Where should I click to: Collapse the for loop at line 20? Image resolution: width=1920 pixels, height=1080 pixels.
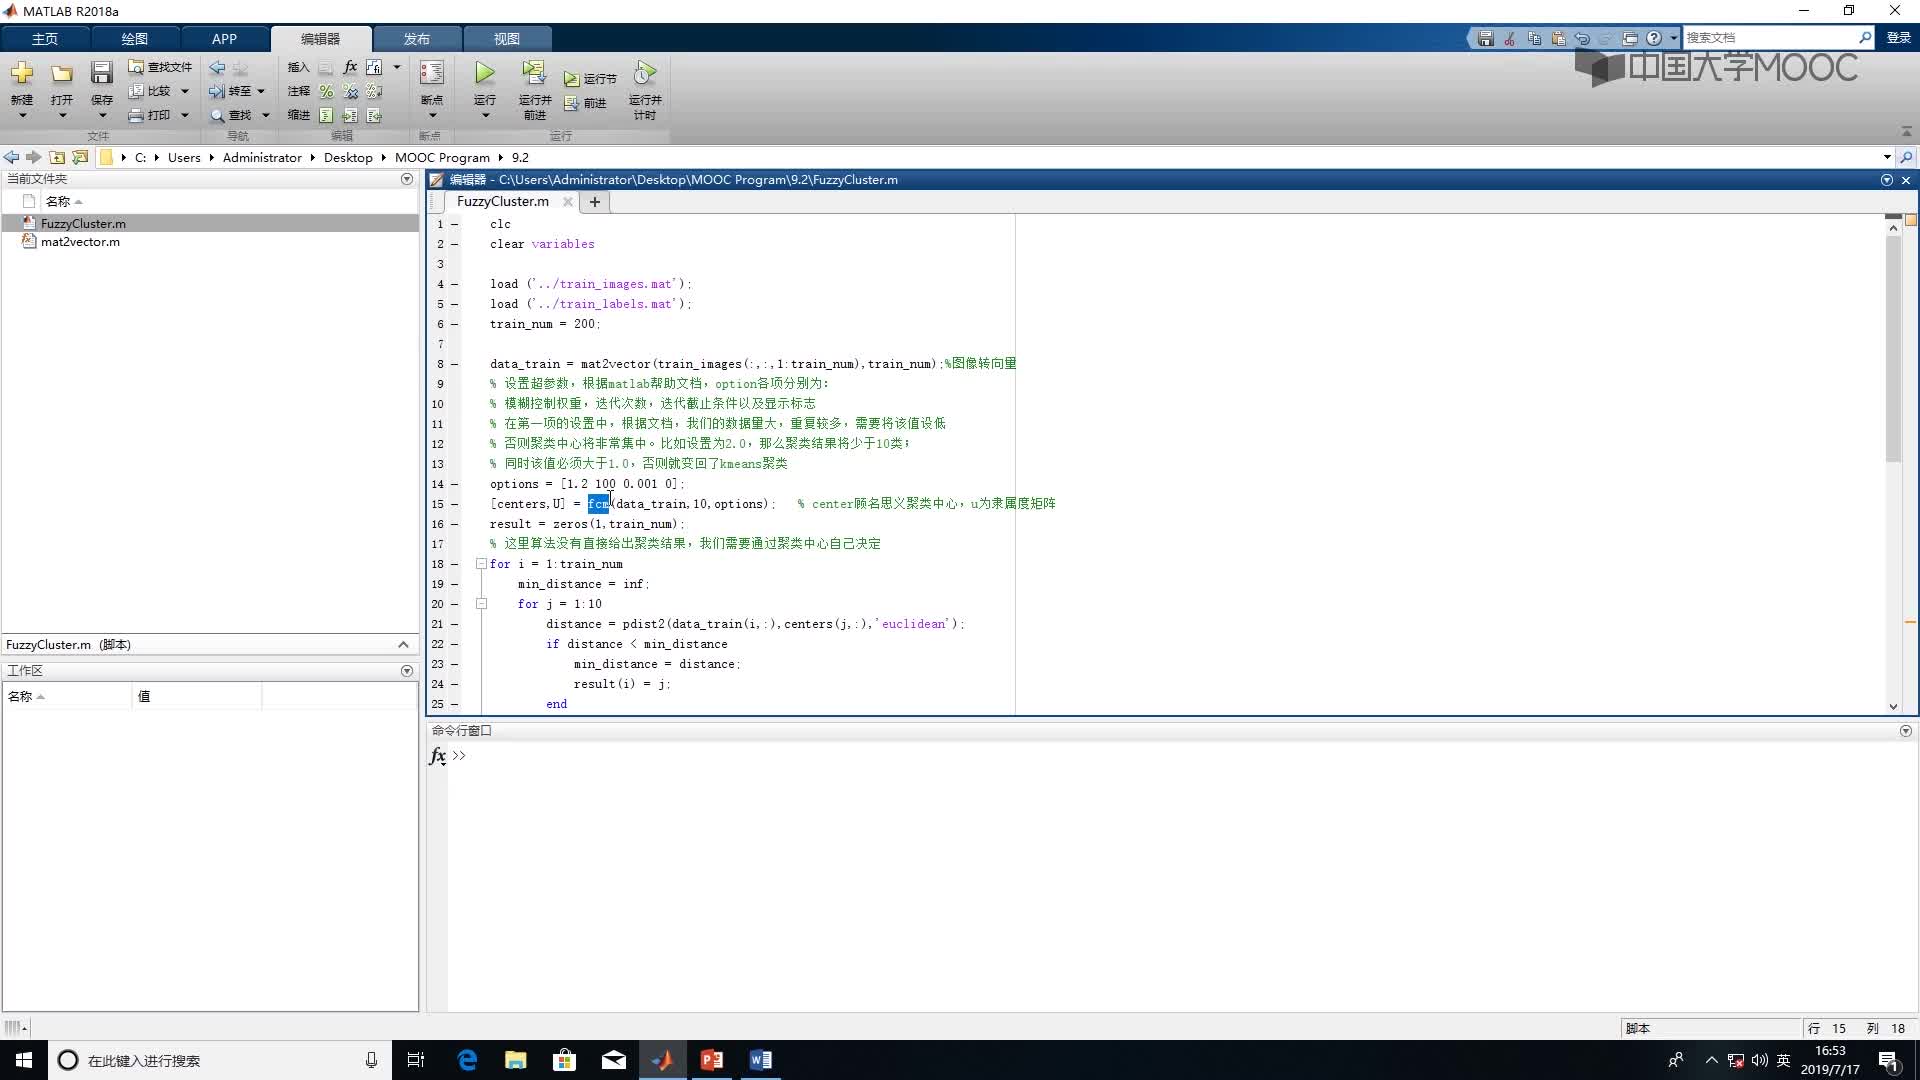(x=481, y=604)
